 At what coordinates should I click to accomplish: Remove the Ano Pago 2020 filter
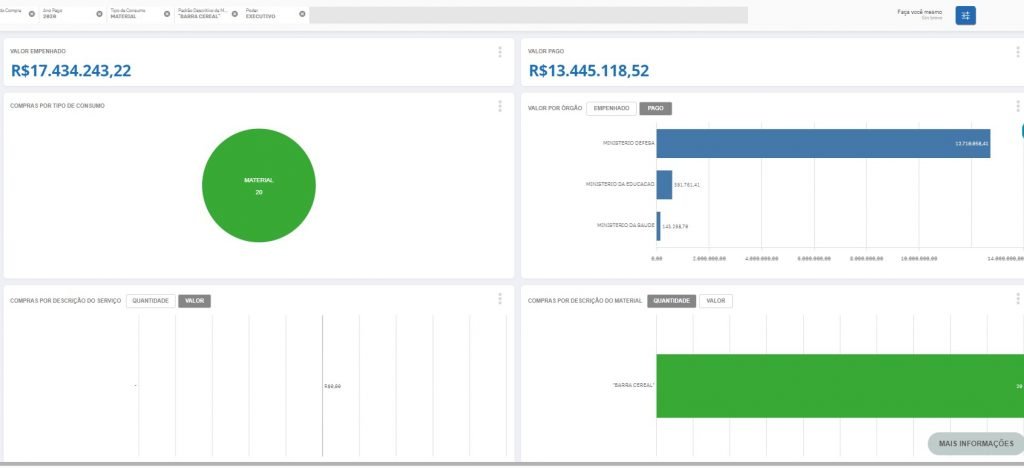99,14
